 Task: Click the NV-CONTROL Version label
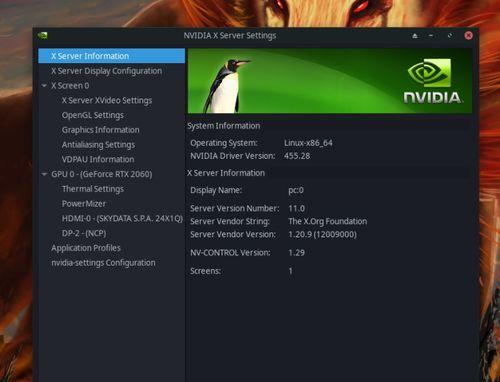point(230,253)
